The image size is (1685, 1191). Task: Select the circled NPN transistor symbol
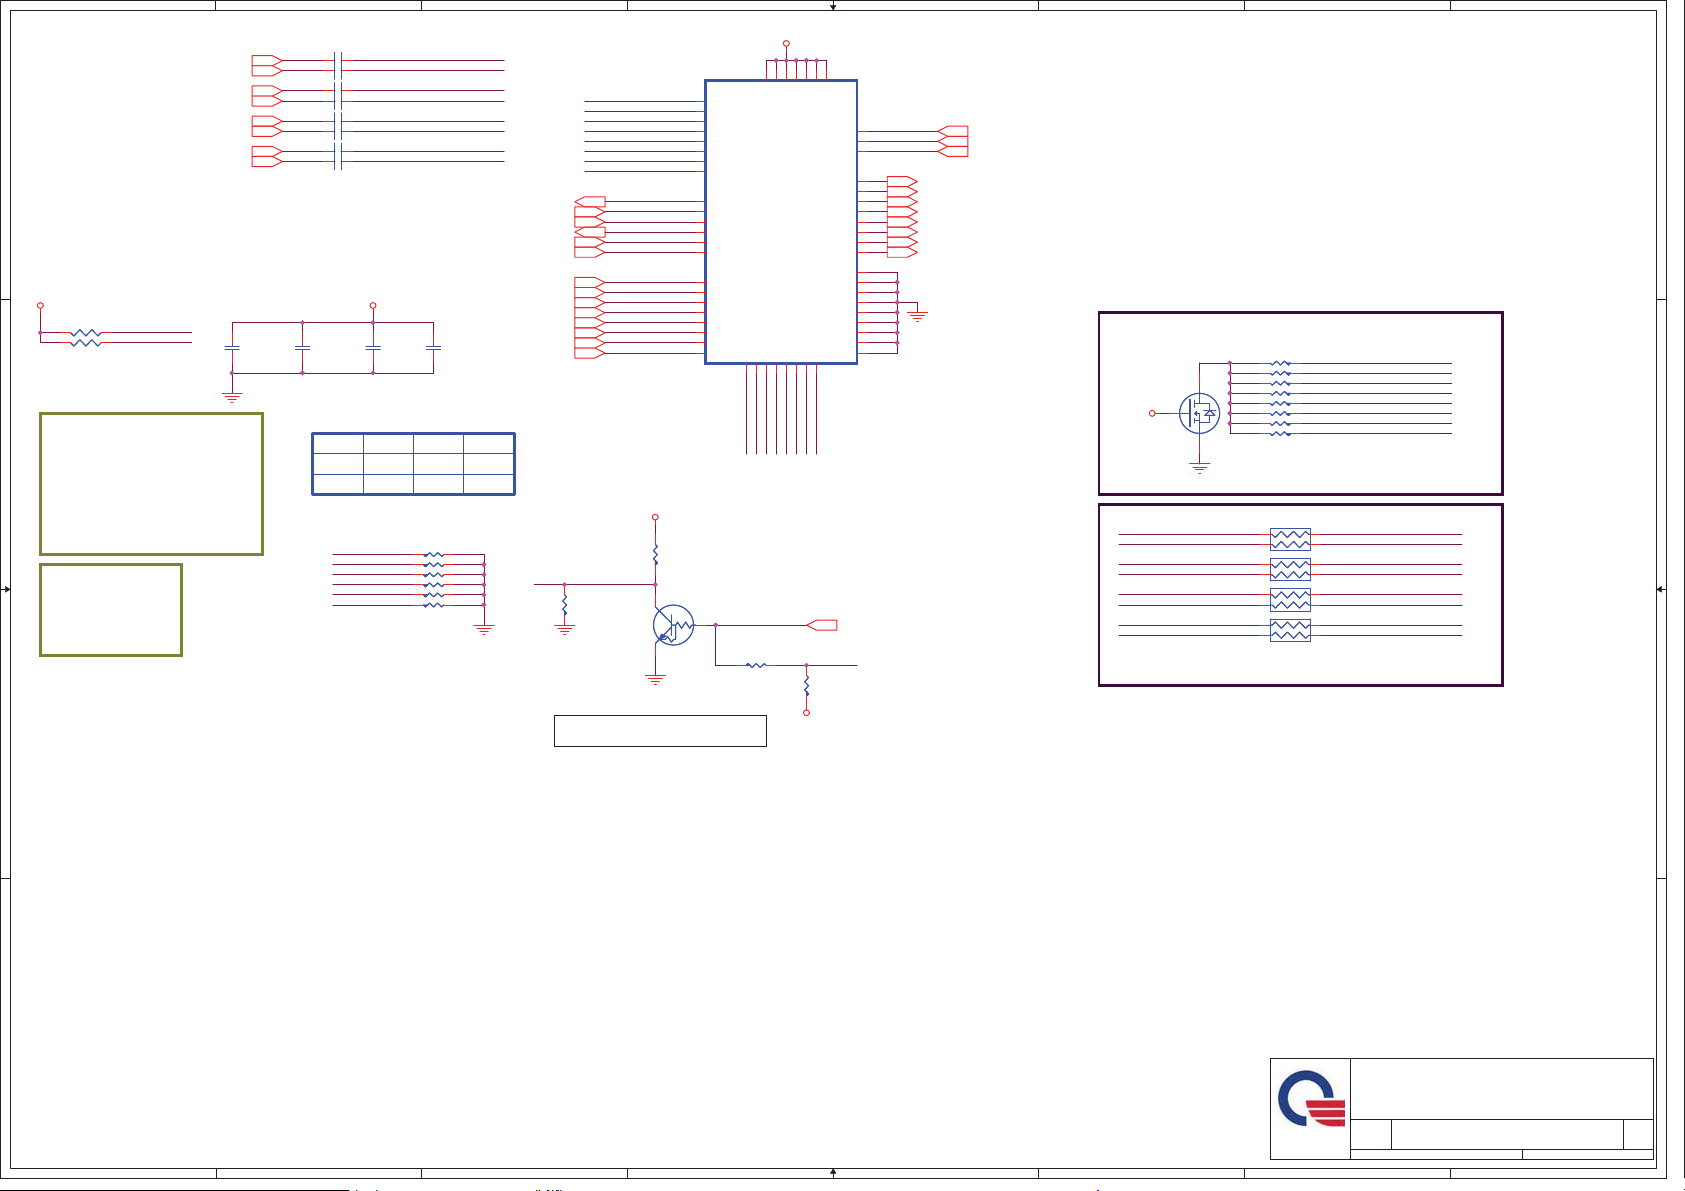coord(673,625)
